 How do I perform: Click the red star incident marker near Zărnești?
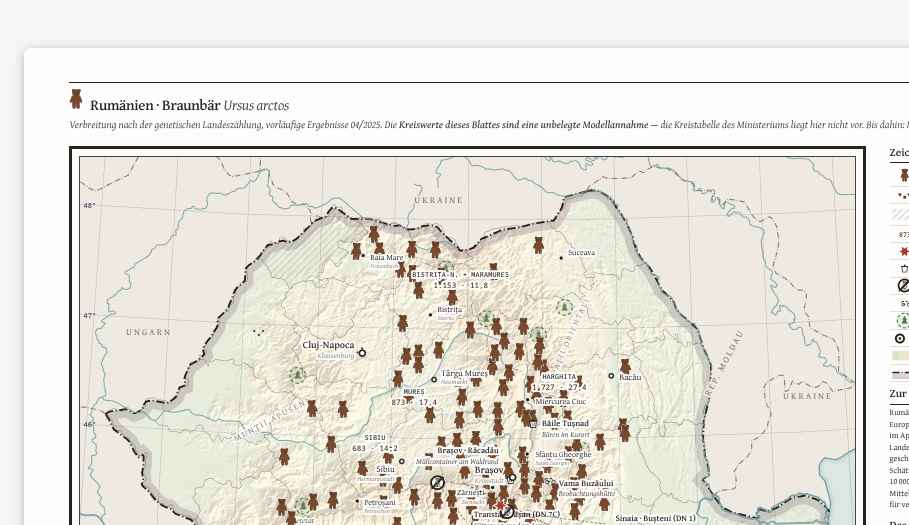(500, 506)
